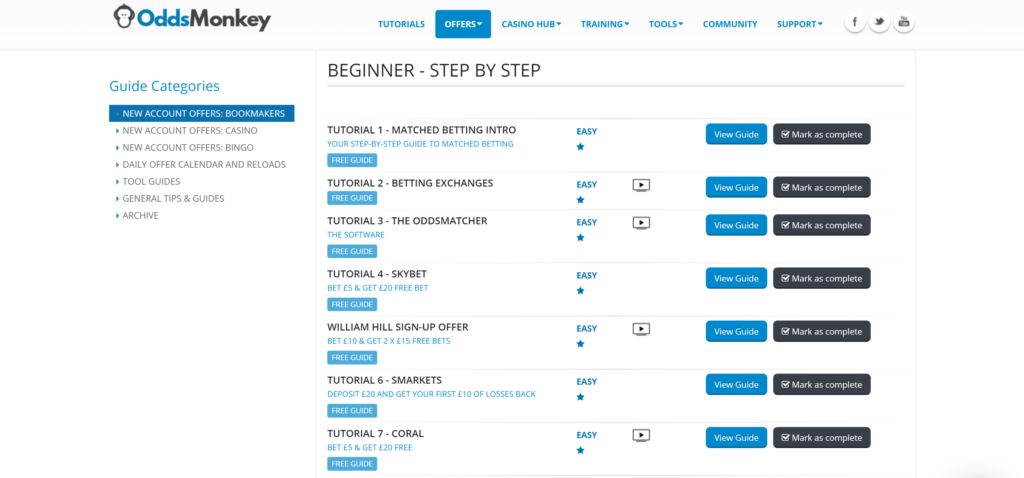1024x478 pixels.
Task: Click the star under EASY for Tutorial 4 Skybet
Action: [580, 291]
